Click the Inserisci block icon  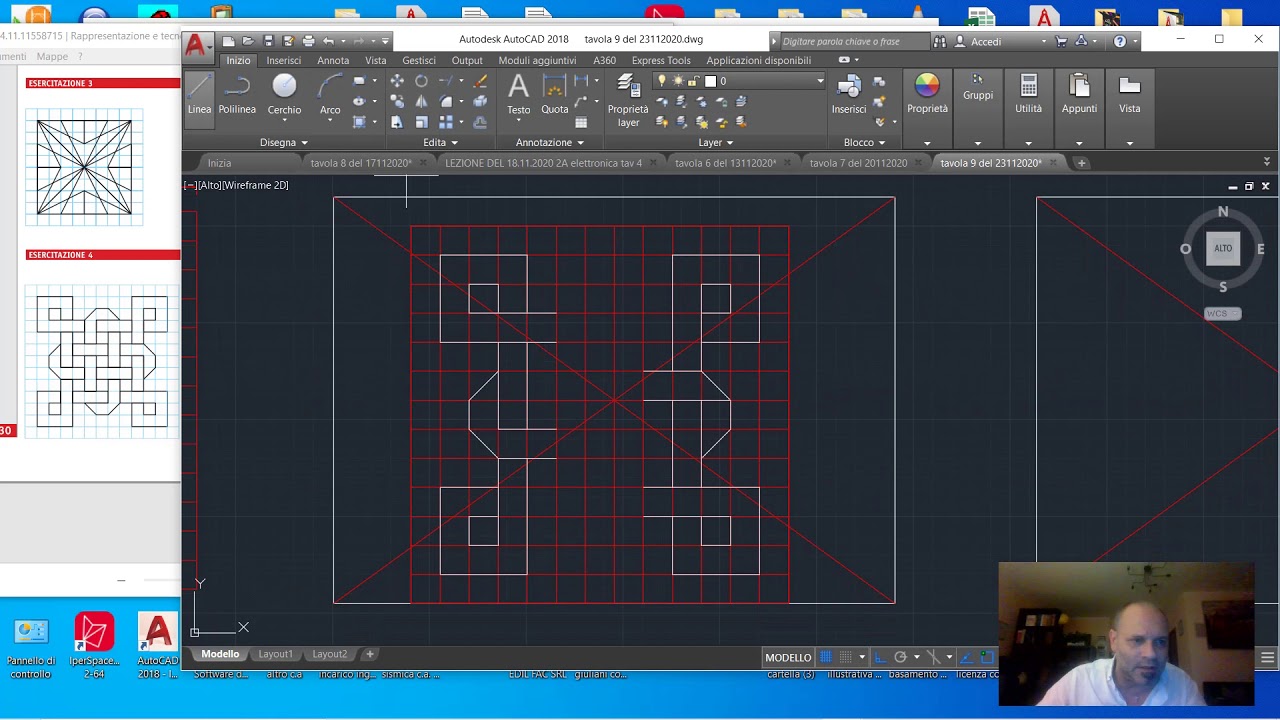849,95
